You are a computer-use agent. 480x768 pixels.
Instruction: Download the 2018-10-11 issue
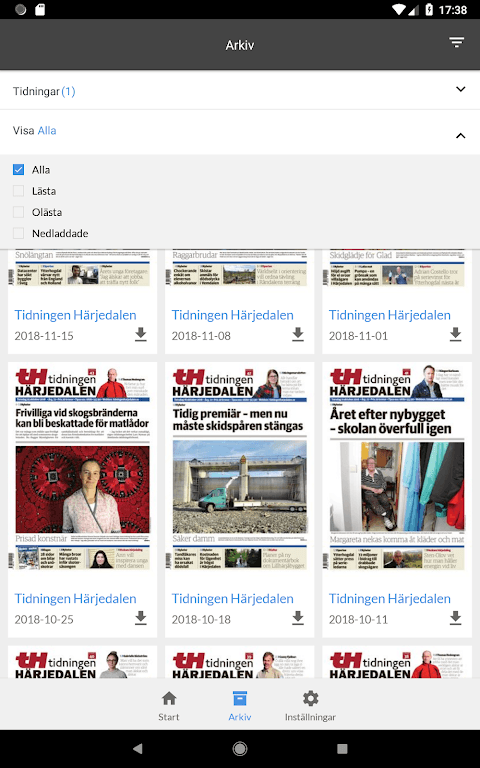click(455, 618)
